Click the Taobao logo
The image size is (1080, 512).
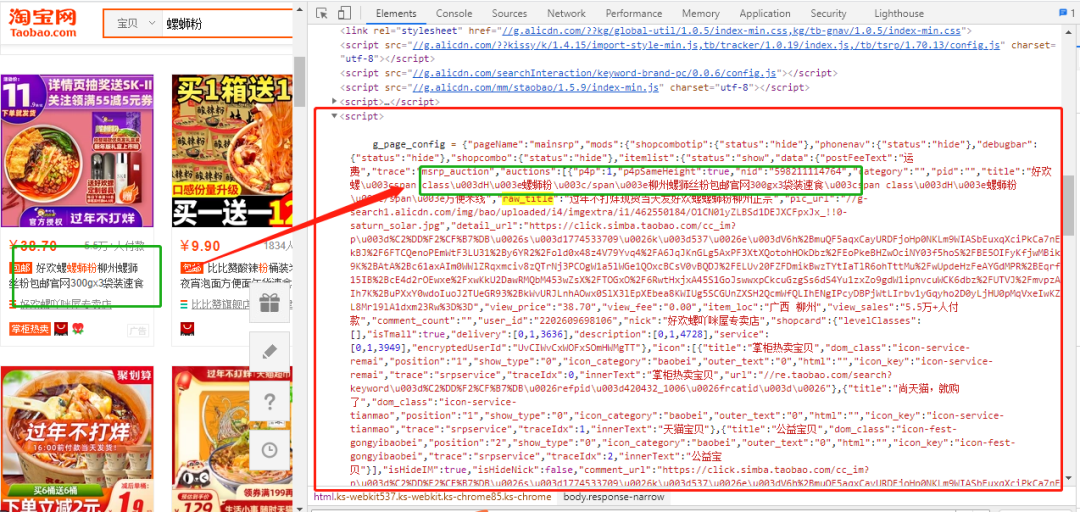pos(42,23)
